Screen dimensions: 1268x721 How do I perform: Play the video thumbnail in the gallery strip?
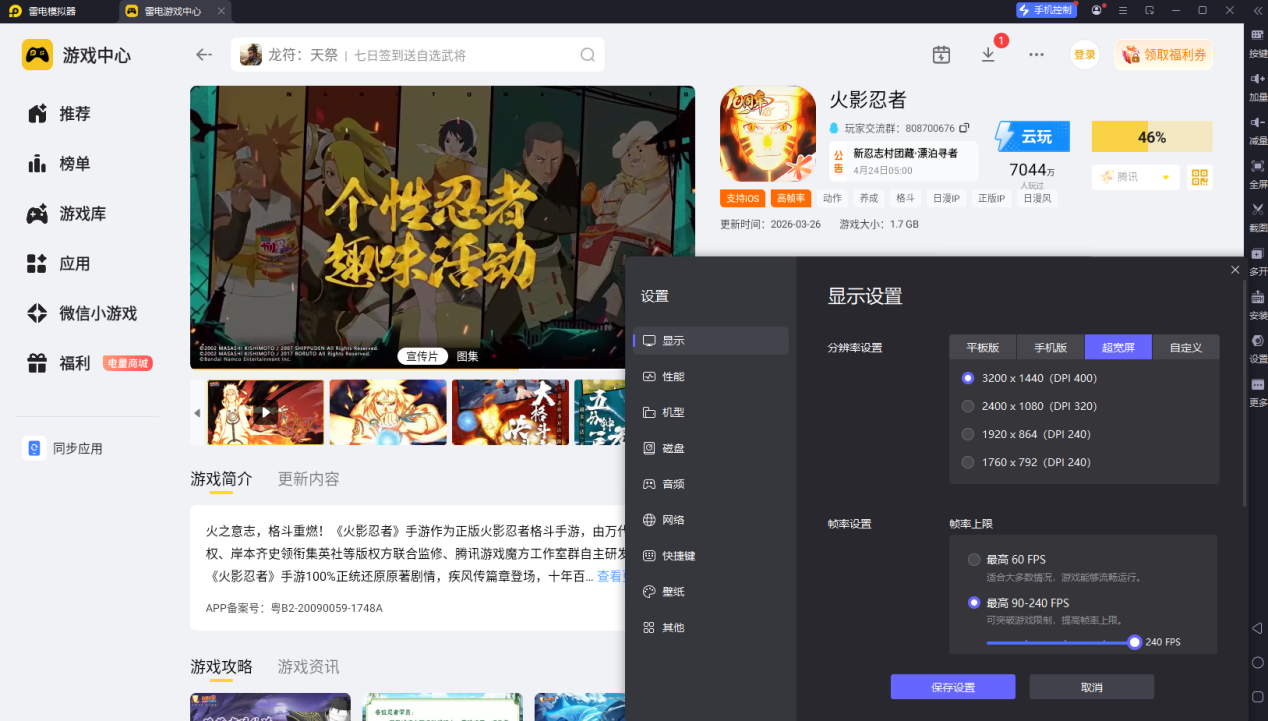(266, 412)
